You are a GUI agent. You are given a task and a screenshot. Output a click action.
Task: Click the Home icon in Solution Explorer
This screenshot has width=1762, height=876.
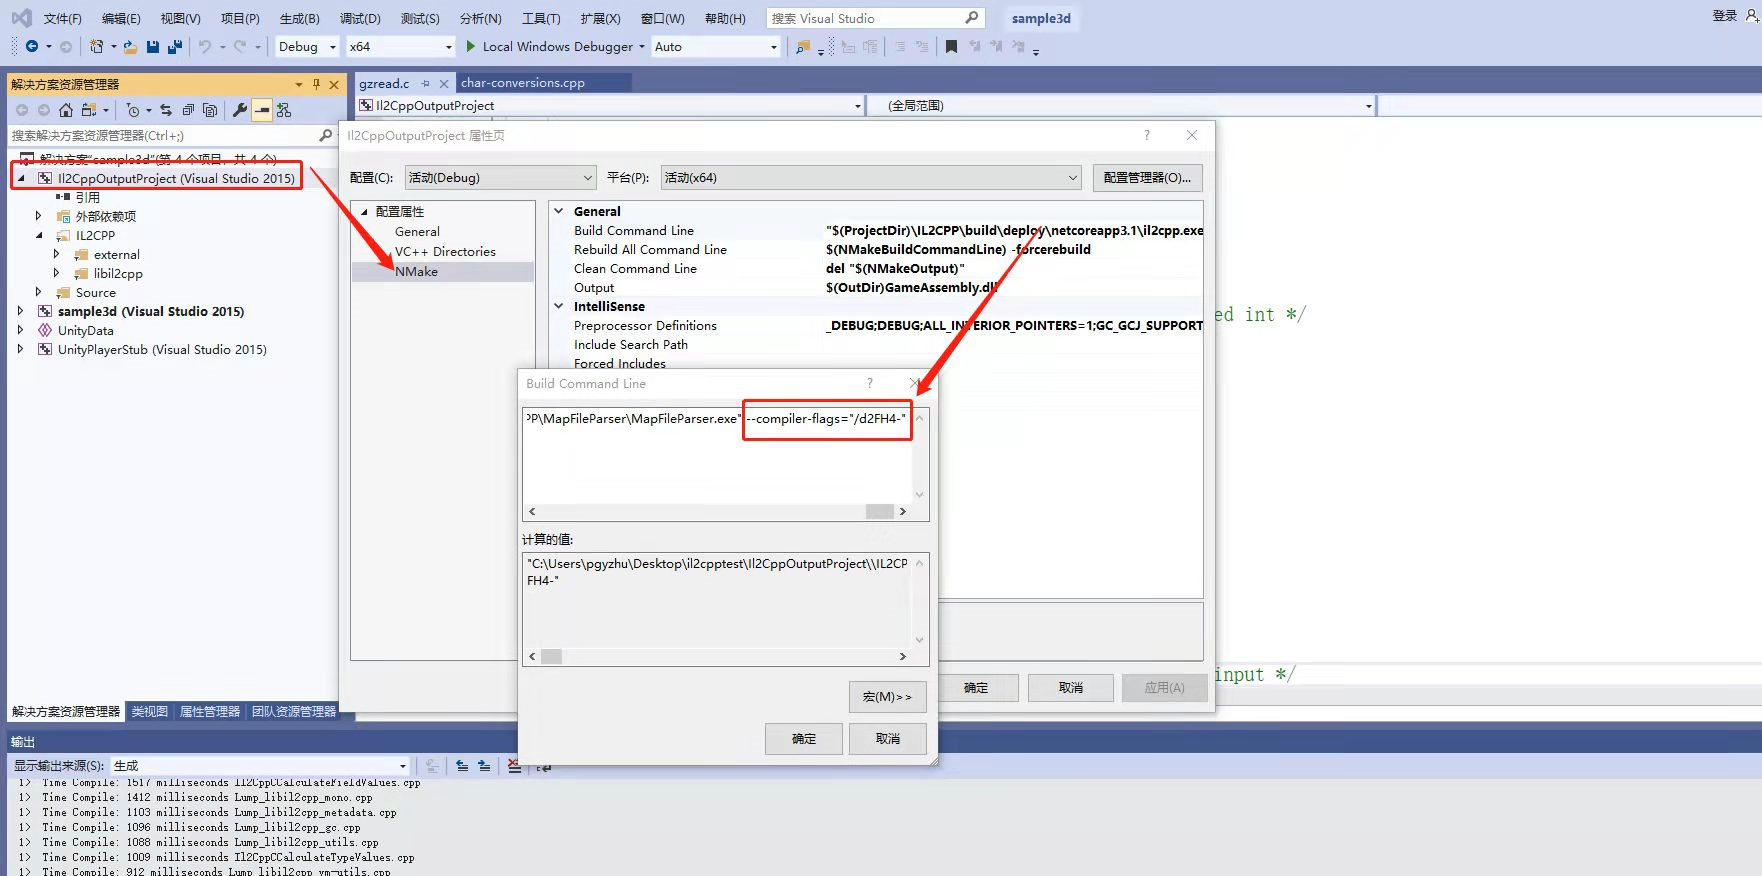(66, 110)
